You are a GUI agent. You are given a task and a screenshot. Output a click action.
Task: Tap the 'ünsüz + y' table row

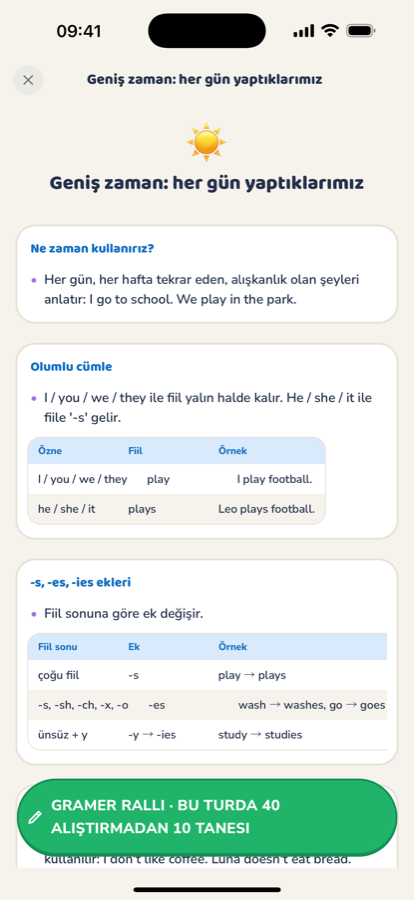(x=207, y=735)
